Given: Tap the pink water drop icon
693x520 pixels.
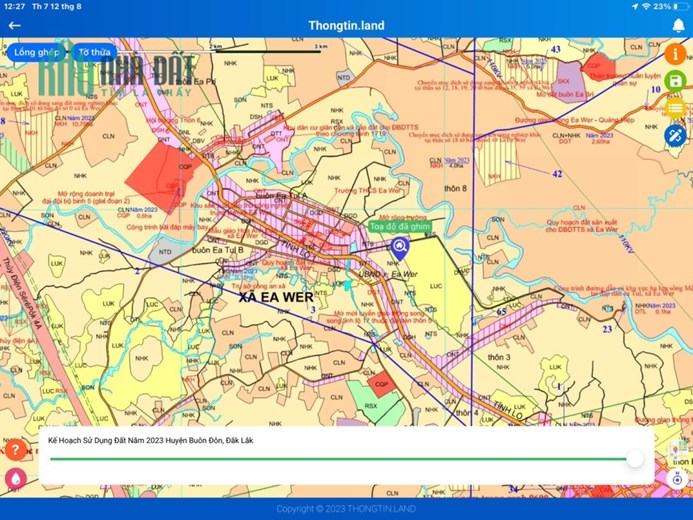Looking at the screenshot, I should 15,478.
